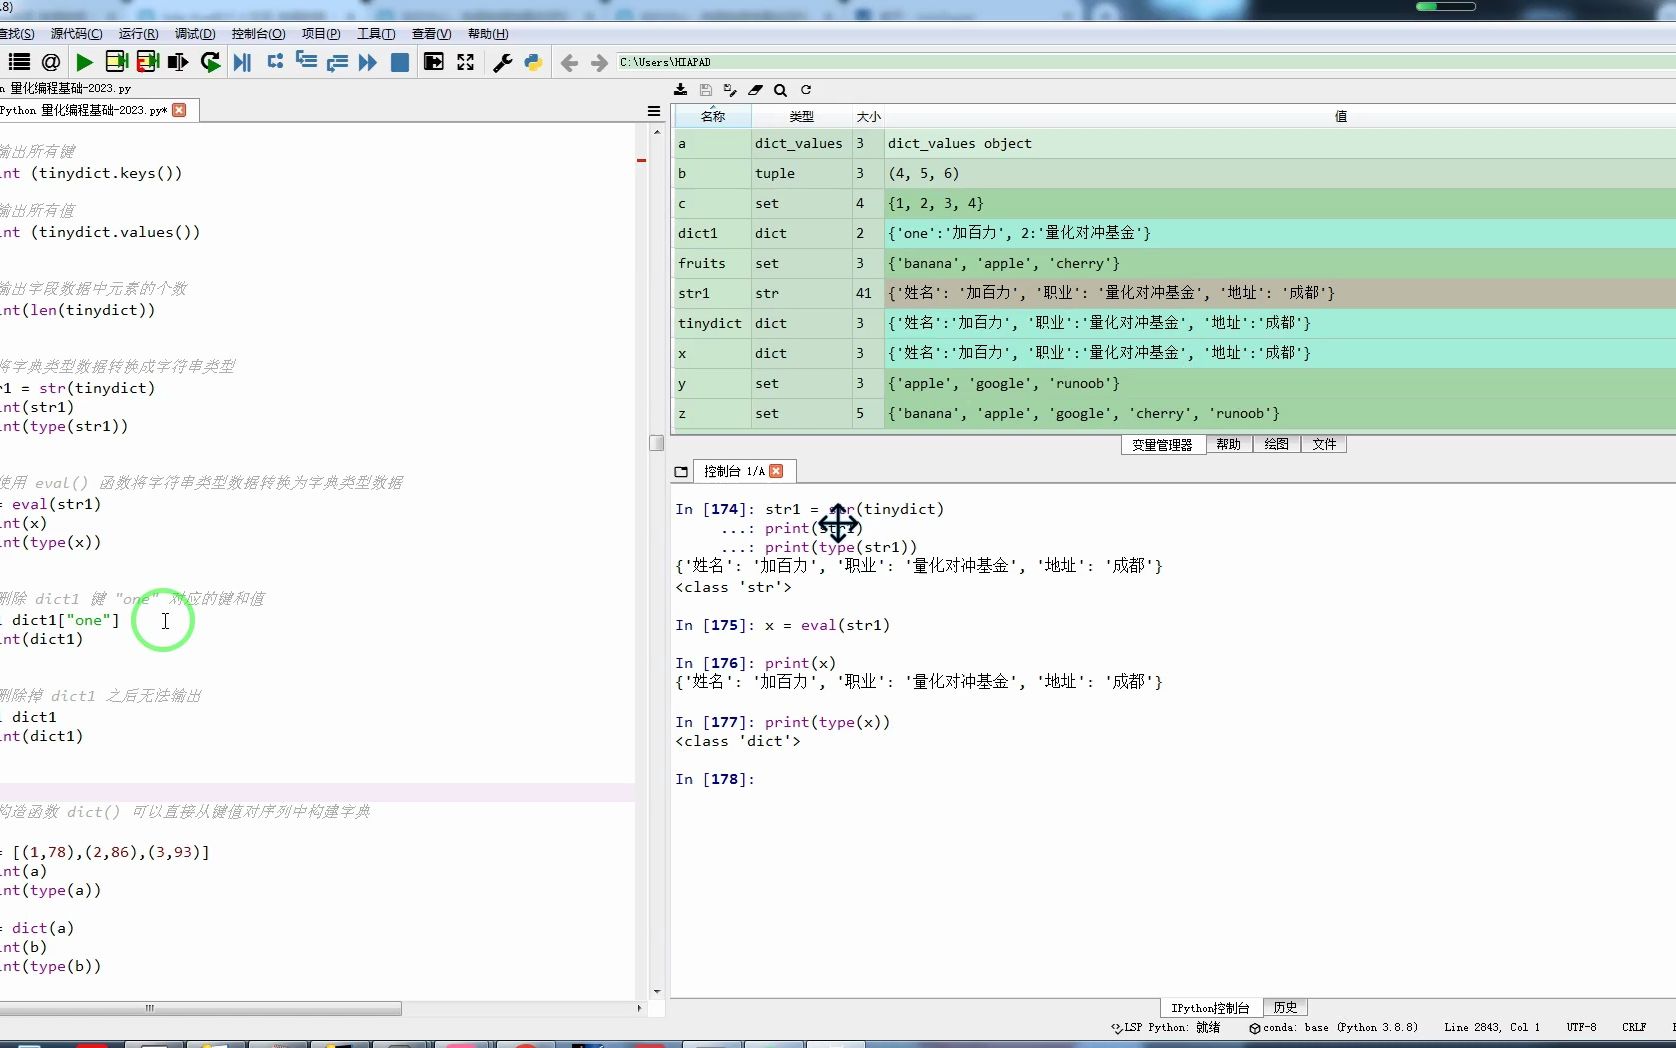Switch to the IPython控制台 tab

tap(1210, 1008)
